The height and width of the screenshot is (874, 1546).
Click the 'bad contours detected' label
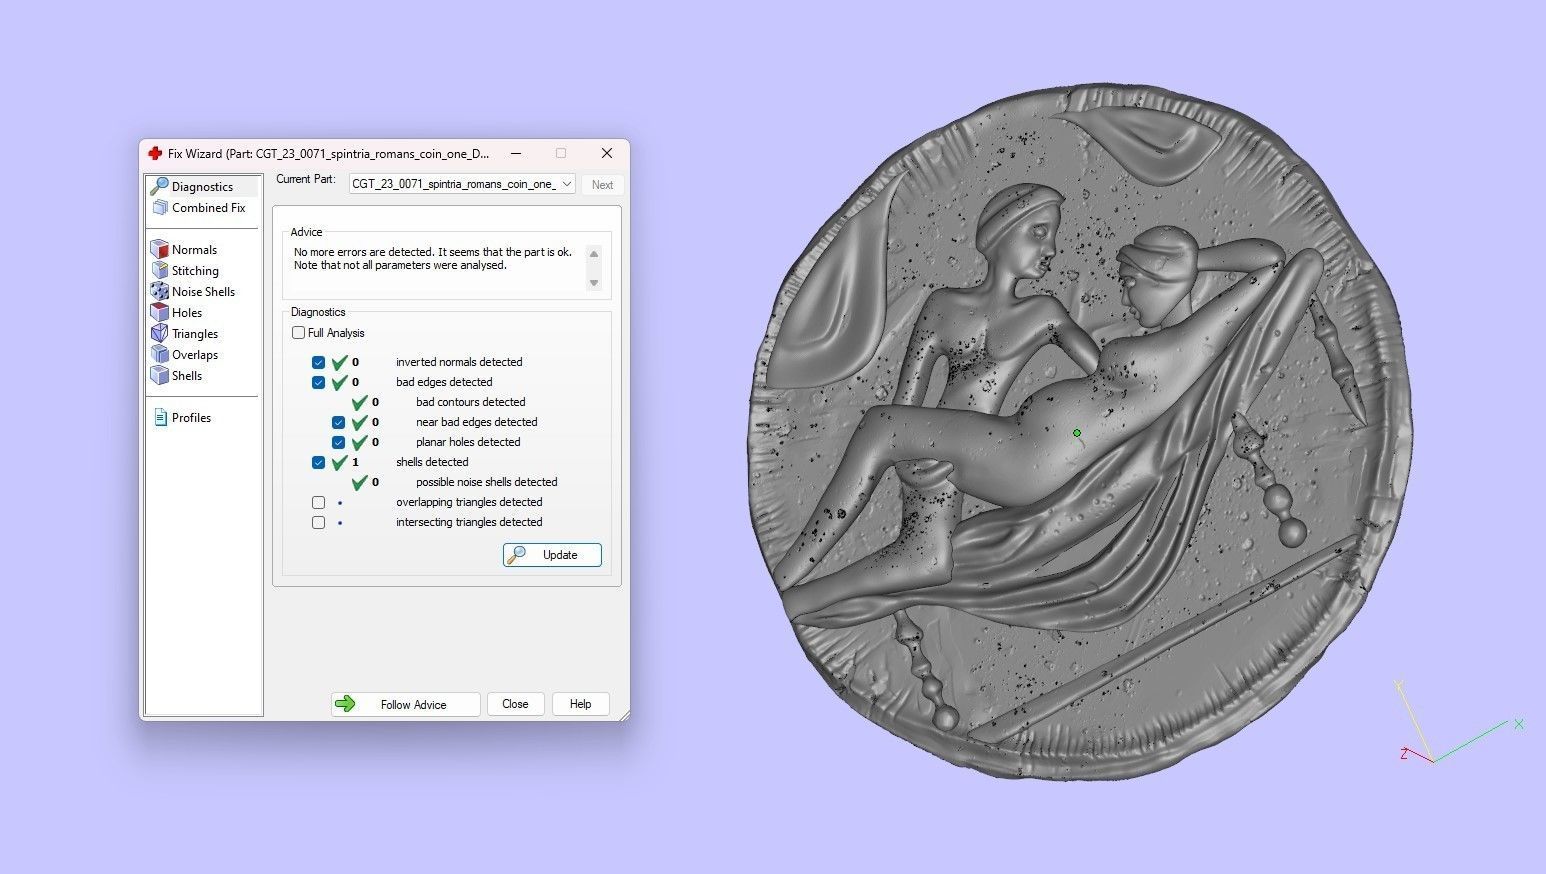coord(471,402)
